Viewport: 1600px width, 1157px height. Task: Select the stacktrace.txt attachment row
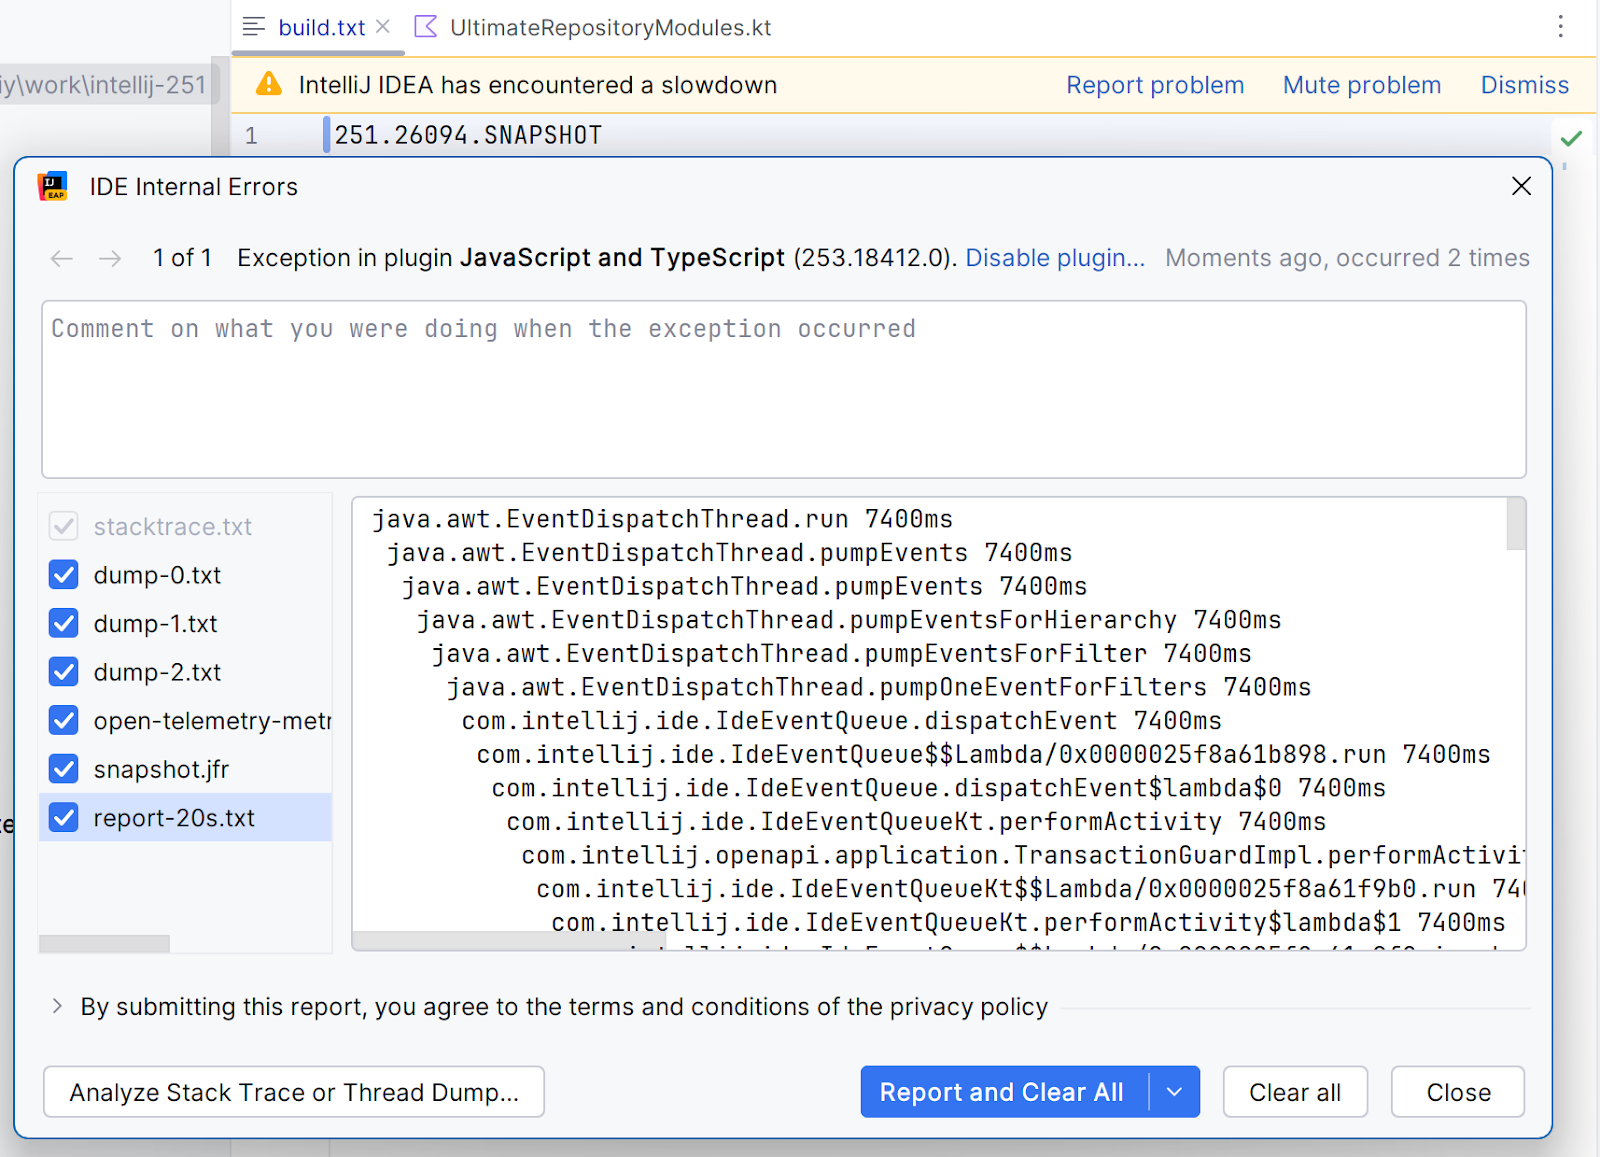(185, 526)
